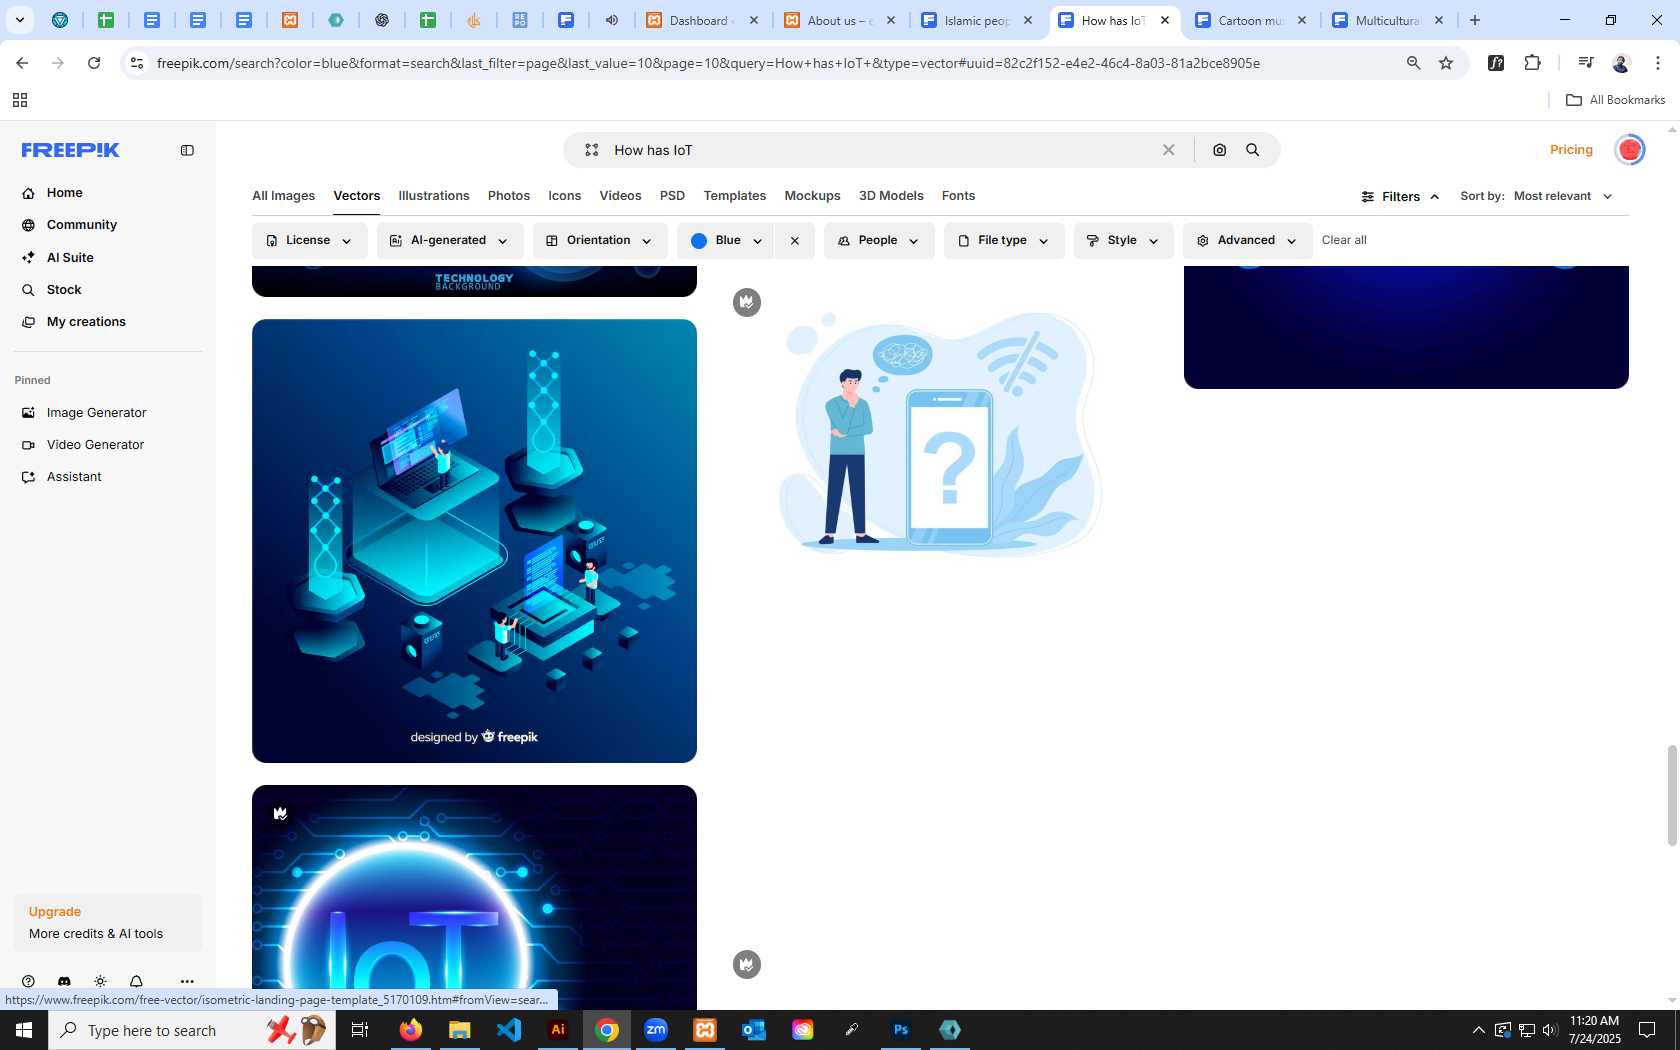Viewport: 1680px width, 1050px height.
Task: Open Visual Studio Code from taskbar
Action: tap(509, 1030)
